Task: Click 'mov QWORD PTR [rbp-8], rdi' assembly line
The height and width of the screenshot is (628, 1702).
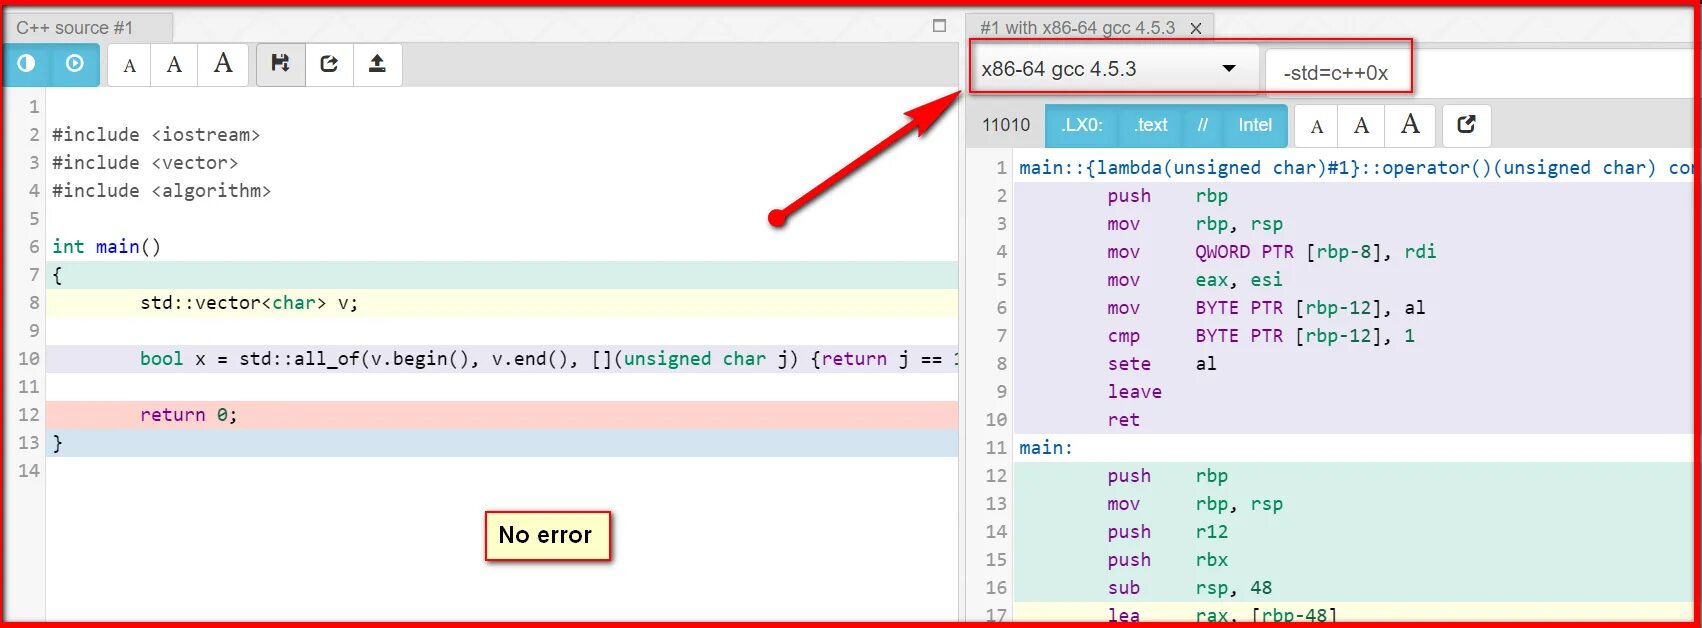Action: pos(1271,252)
